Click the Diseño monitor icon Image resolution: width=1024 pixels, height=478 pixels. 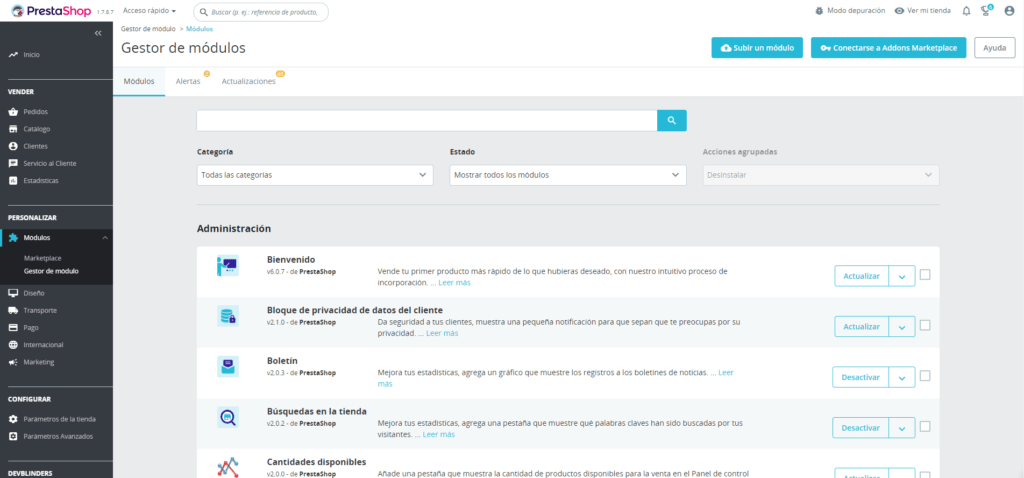point(13,293)
